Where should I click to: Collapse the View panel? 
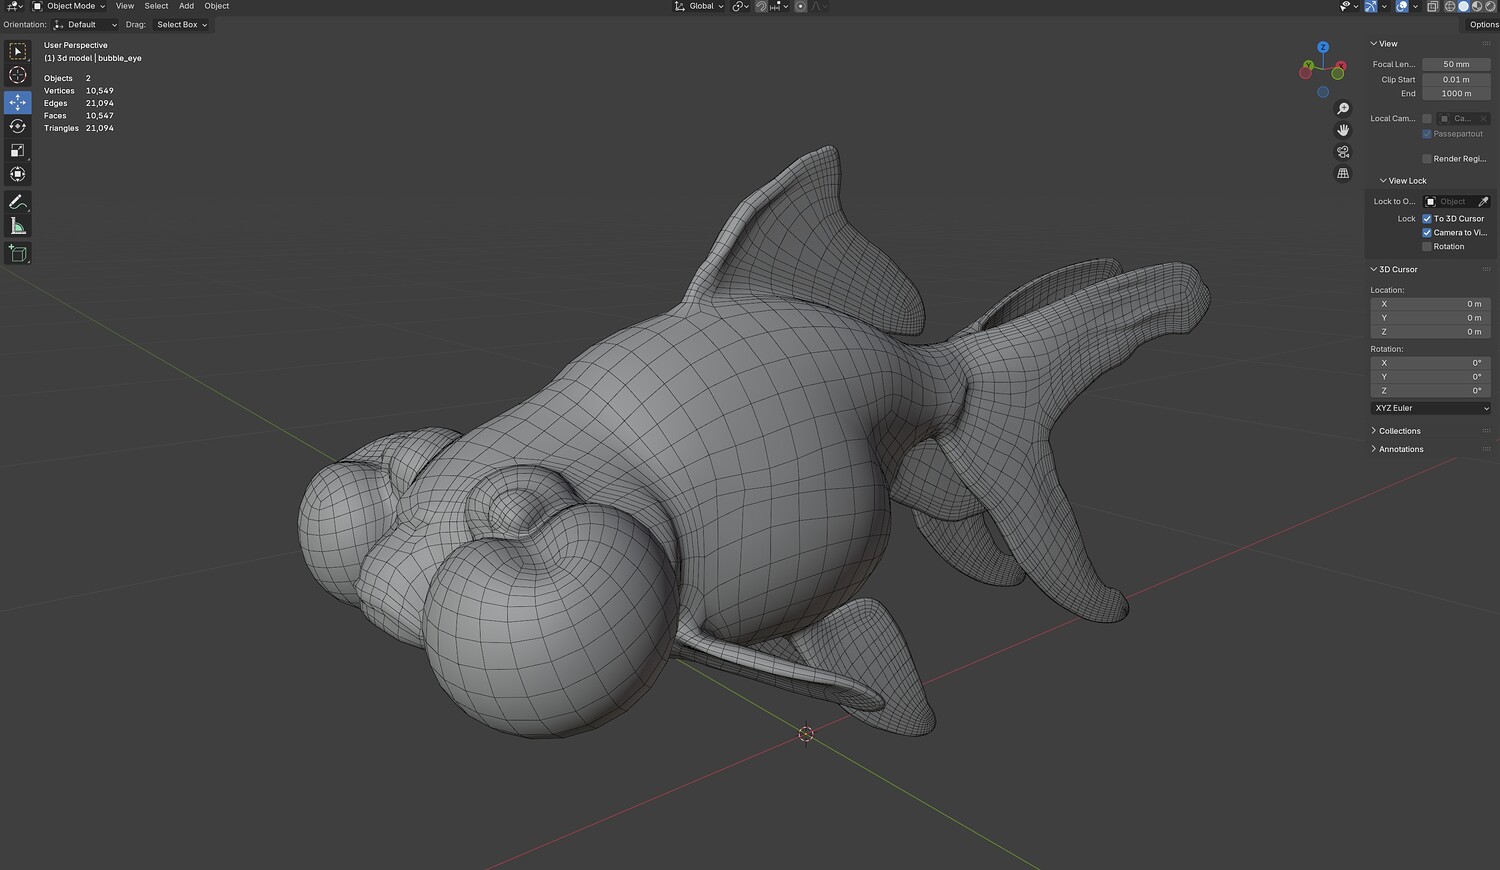[x=1385, y=44]
